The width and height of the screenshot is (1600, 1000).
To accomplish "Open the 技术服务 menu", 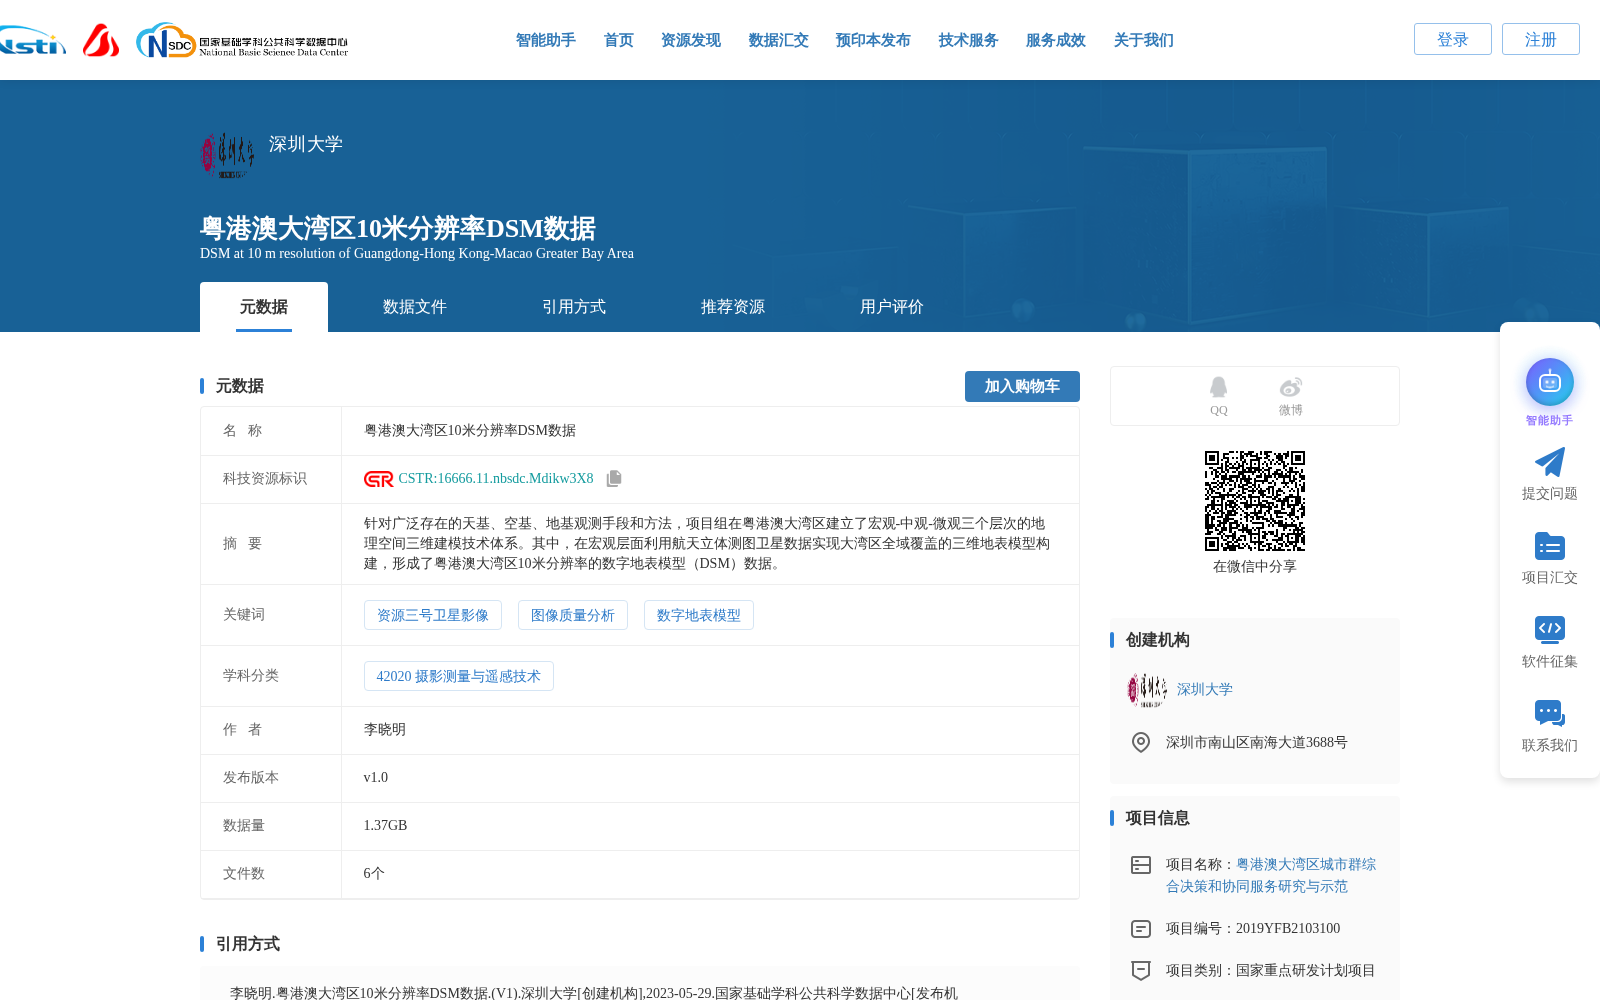I will (969, 40).
